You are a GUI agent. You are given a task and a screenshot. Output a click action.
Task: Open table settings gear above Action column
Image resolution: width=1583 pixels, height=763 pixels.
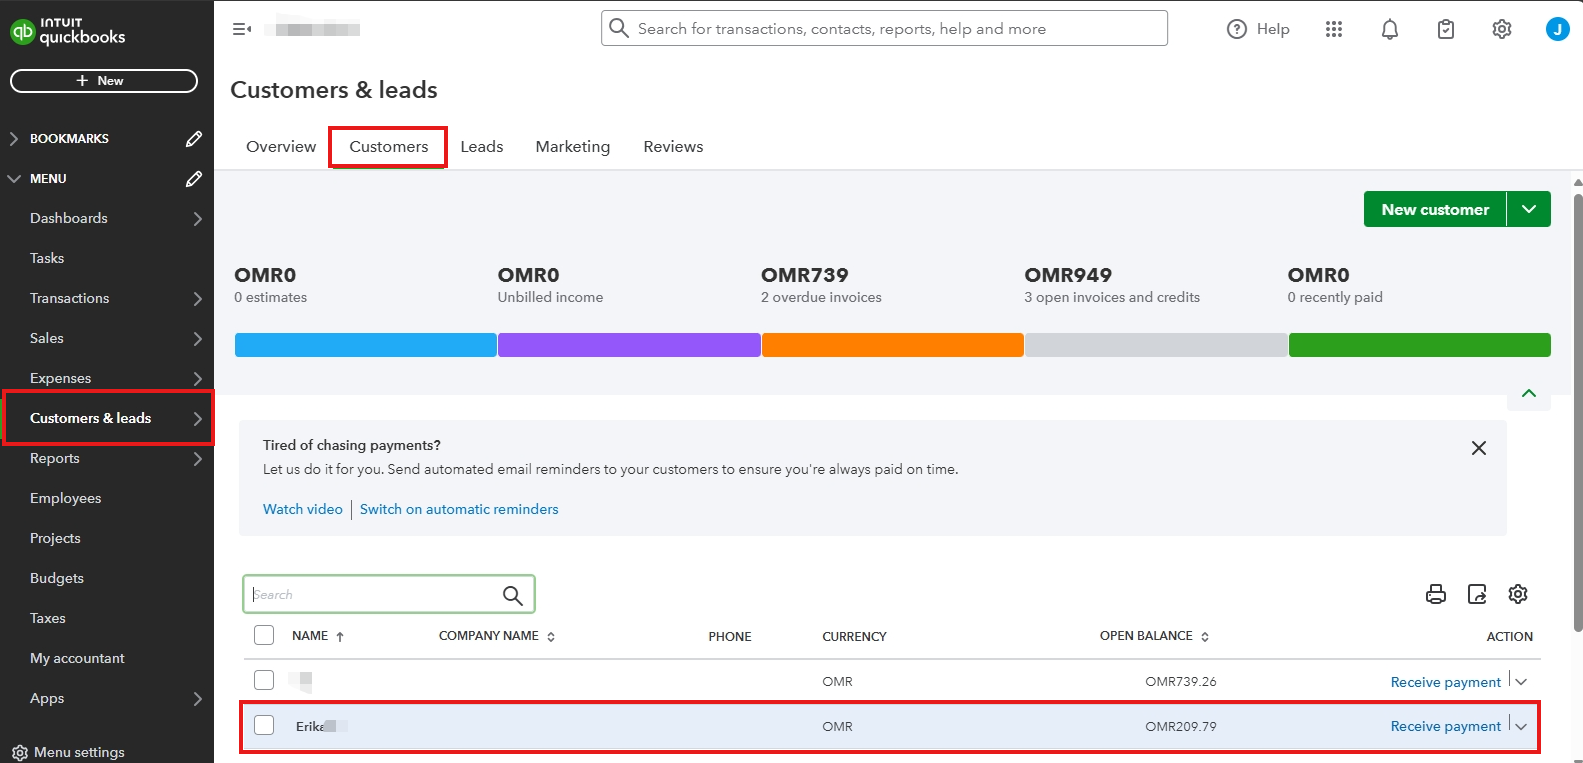click(1518, 594)
